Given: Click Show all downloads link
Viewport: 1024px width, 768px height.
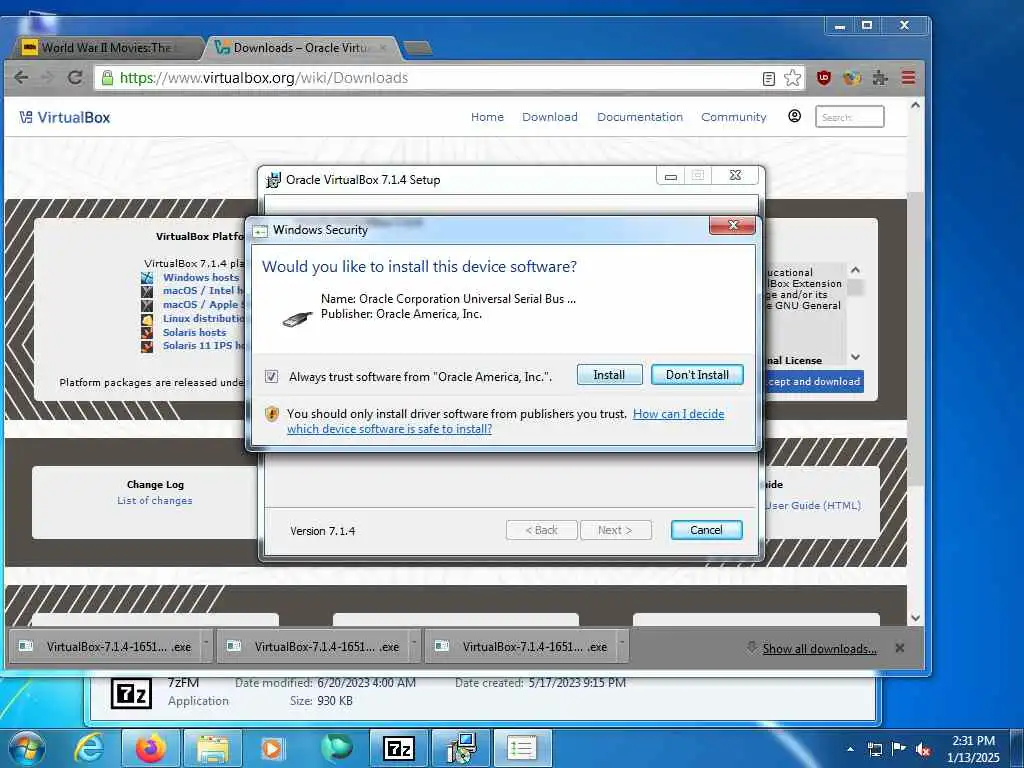Looking at the screenshot, I should (x=820, y=648).
